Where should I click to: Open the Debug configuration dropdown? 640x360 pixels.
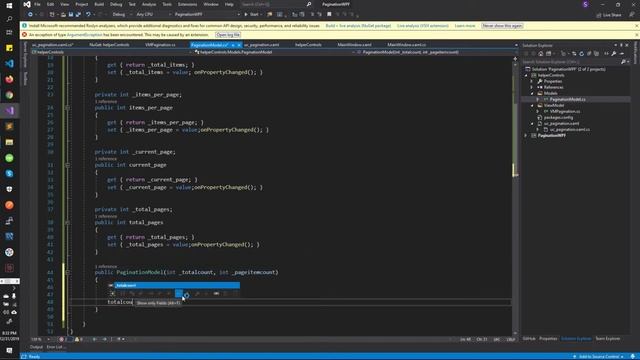122,14
